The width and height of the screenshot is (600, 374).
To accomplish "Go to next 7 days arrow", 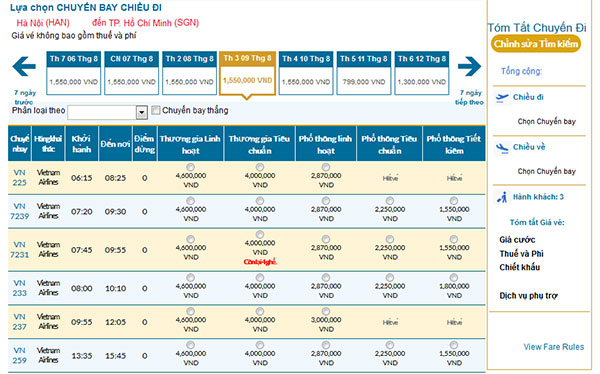I will pos(469,67).
